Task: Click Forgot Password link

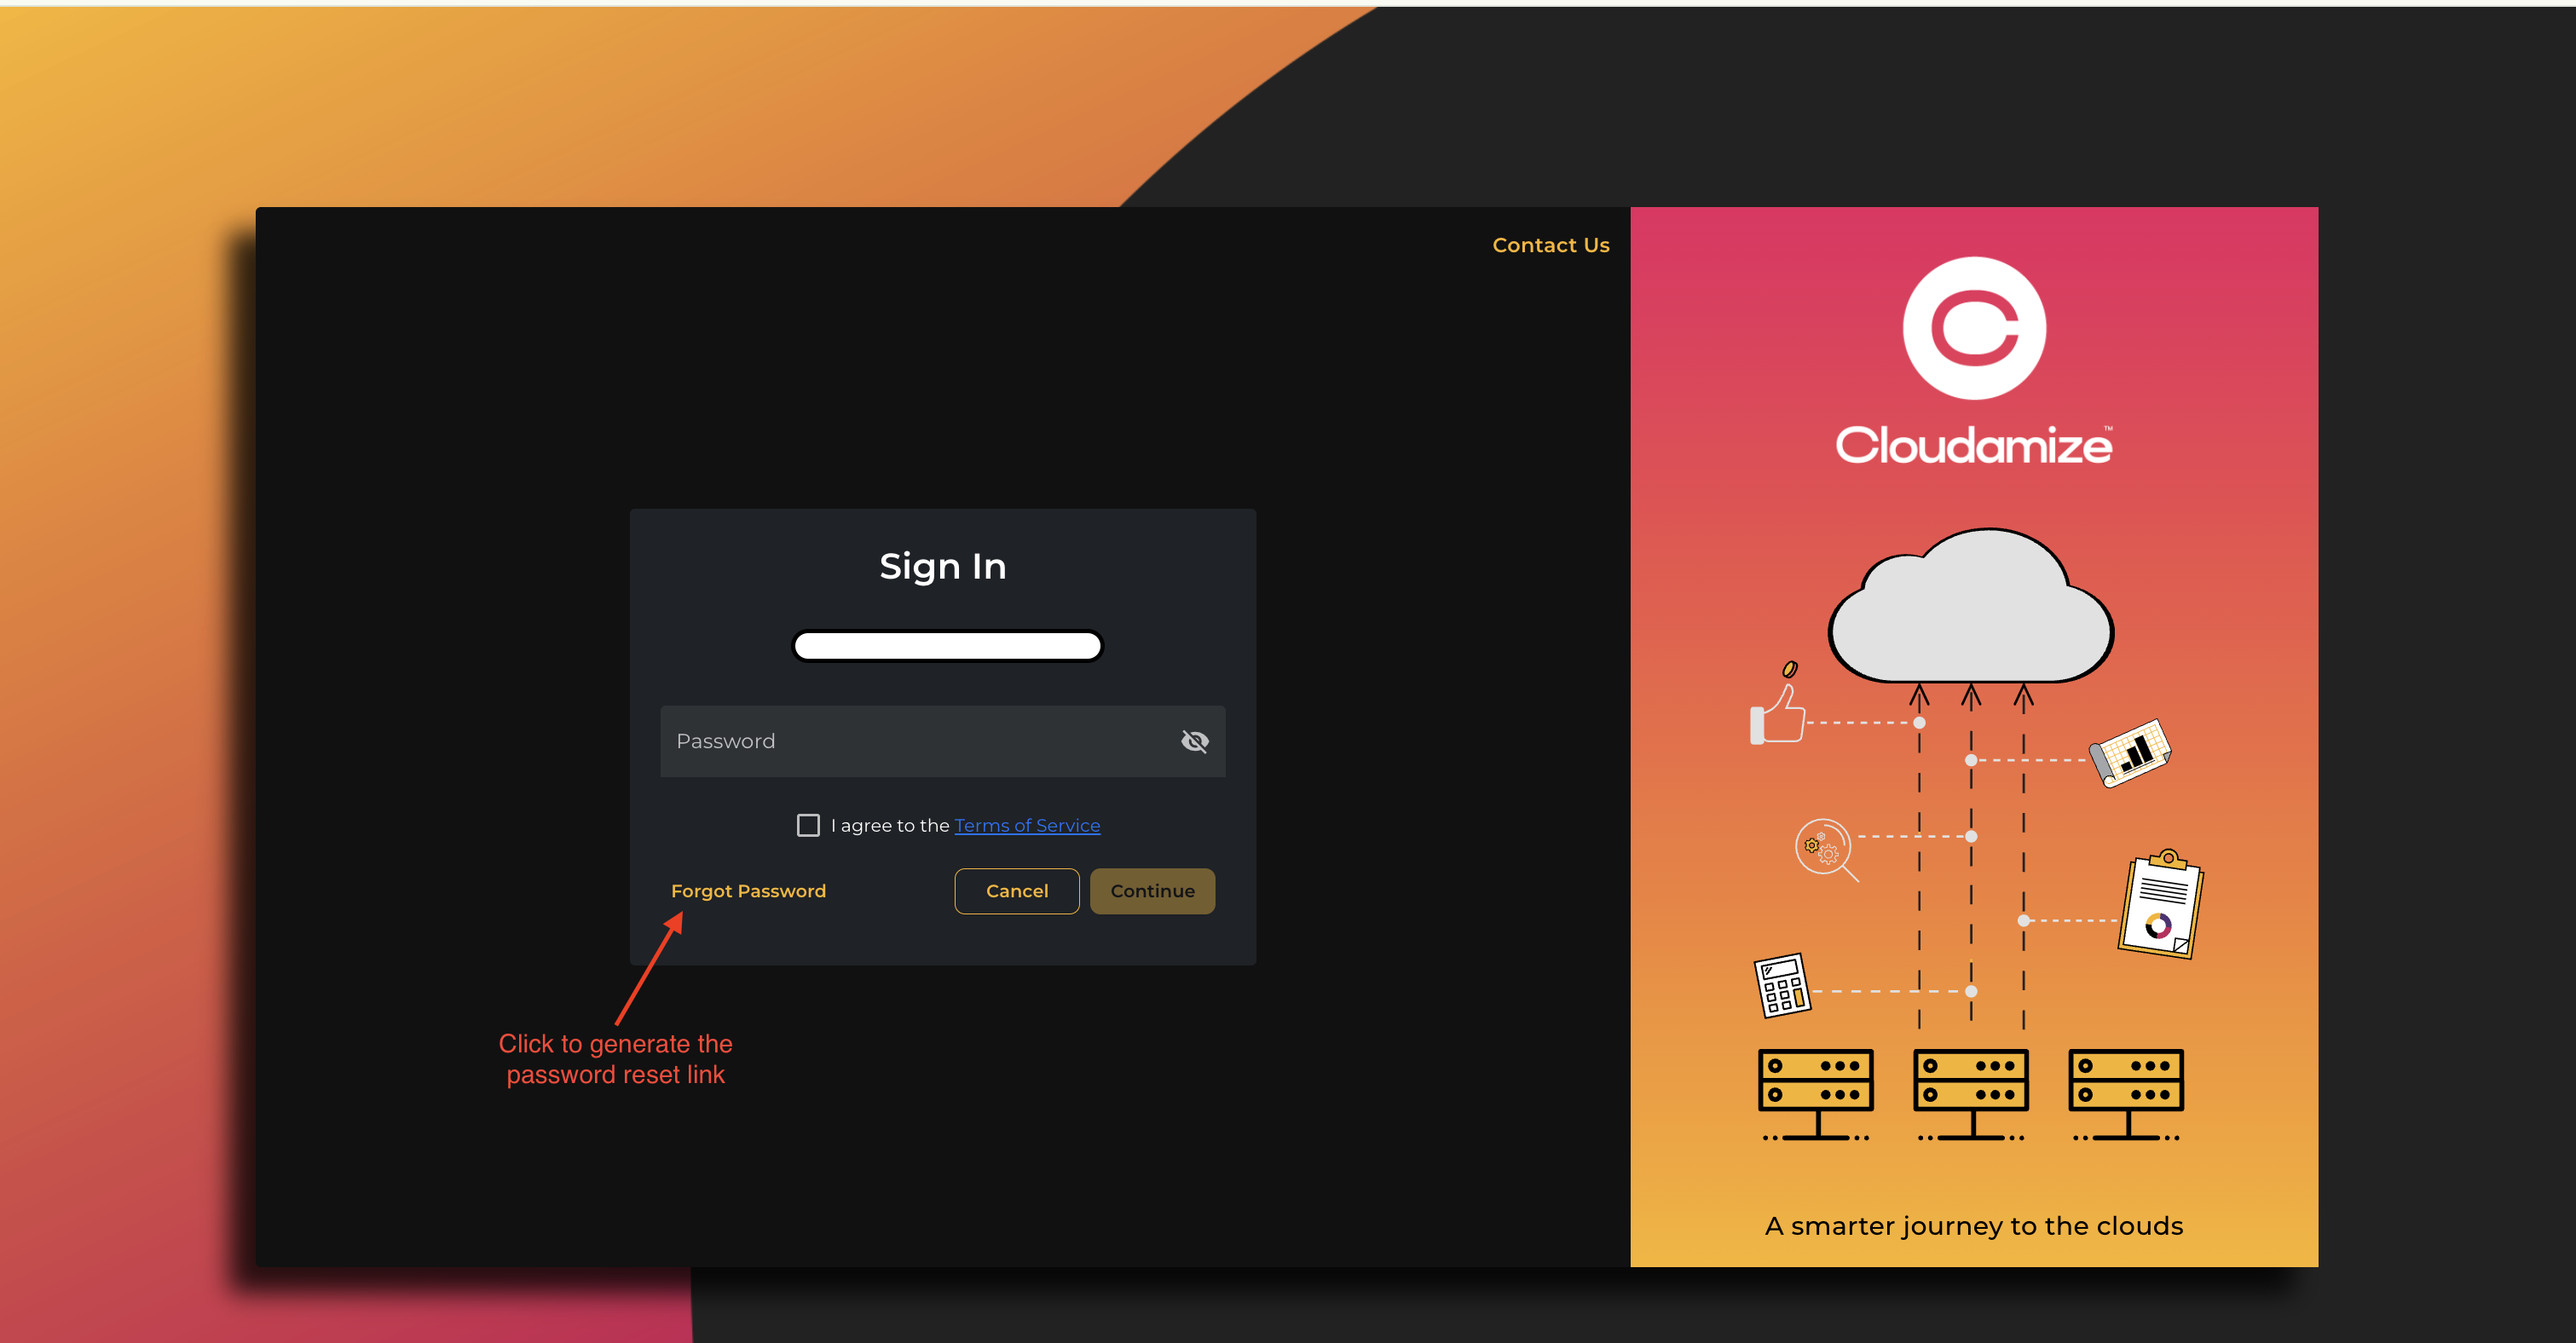Action: tap(748, 891)
